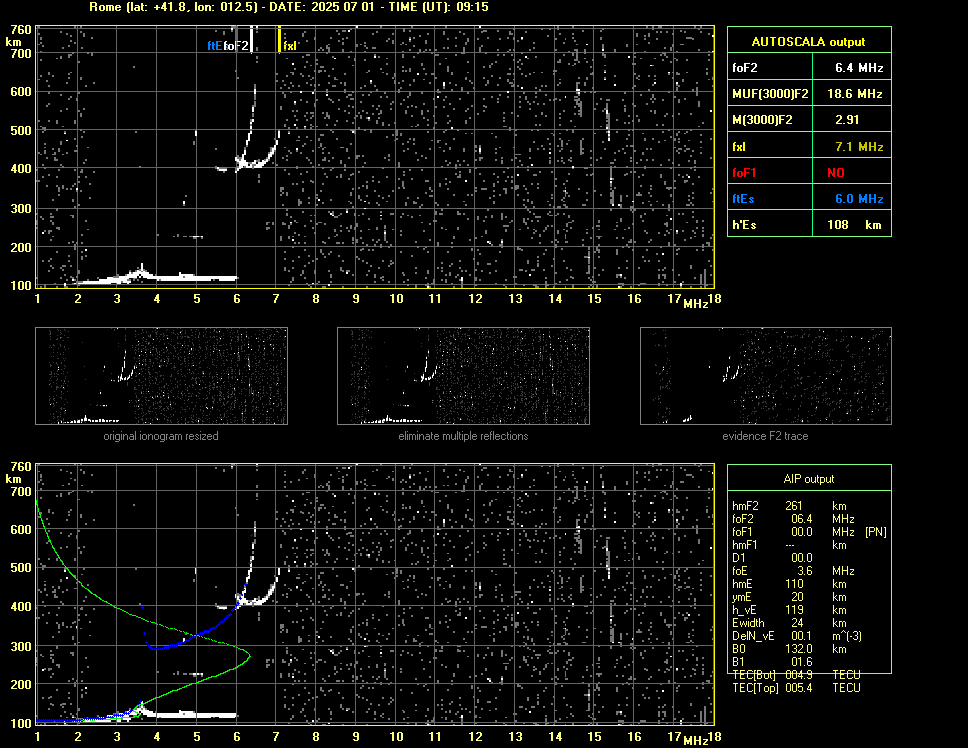Screen dimensions: 968x748
Task: Click the TEC[Bot] 004.9 TECU row
Action: 796,675
